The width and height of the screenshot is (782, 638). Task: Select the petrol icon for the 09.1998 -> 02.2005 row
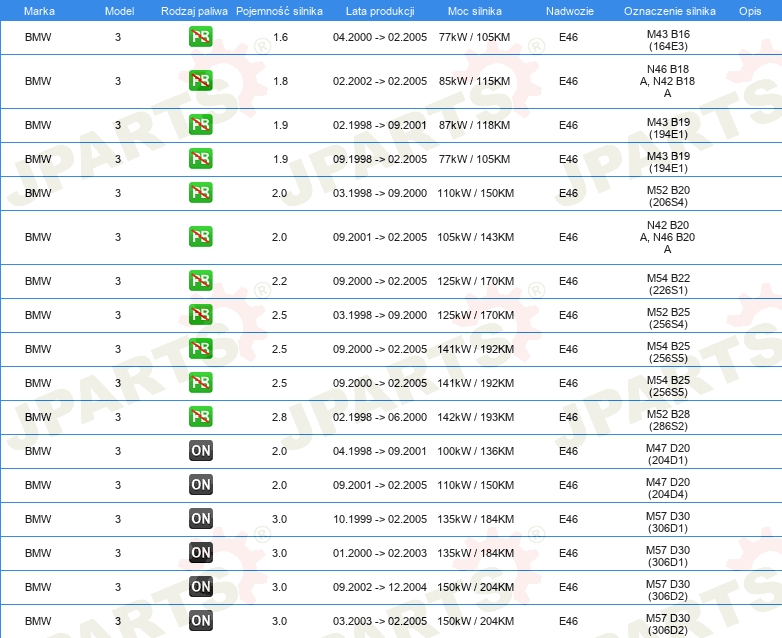[x=200, y=159]
